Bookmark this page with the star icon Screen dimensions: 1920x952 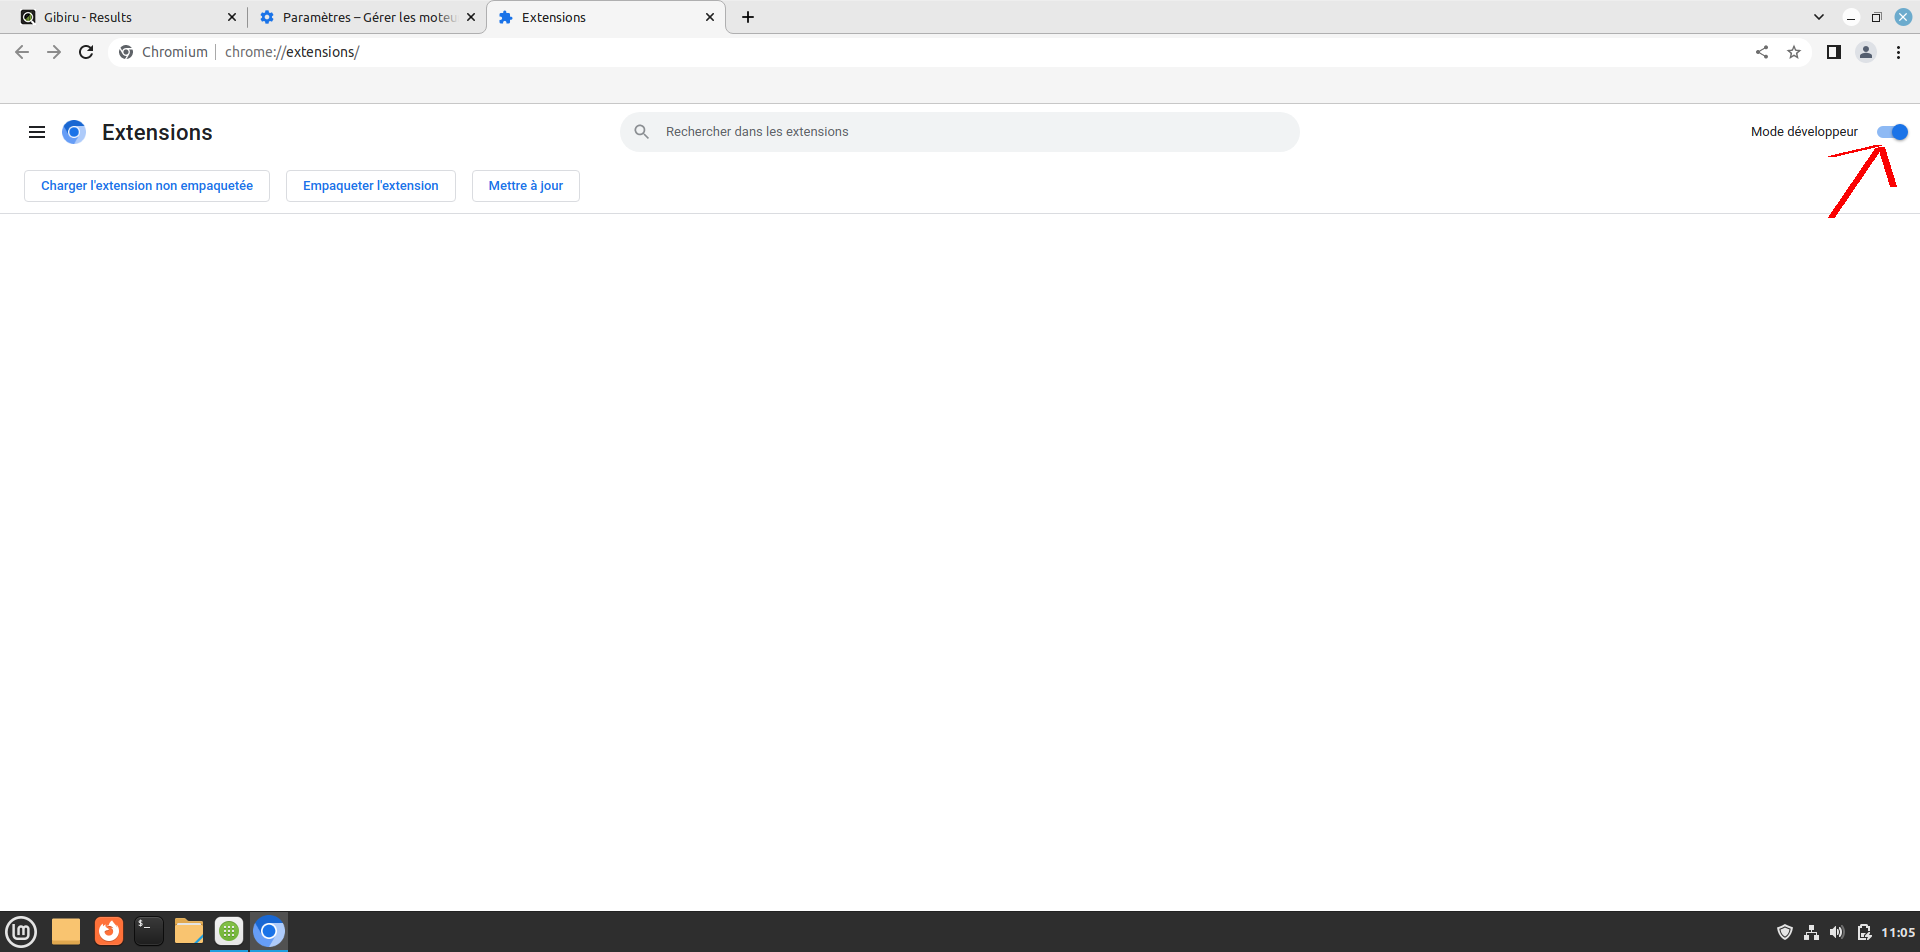tap(1794, 52)
